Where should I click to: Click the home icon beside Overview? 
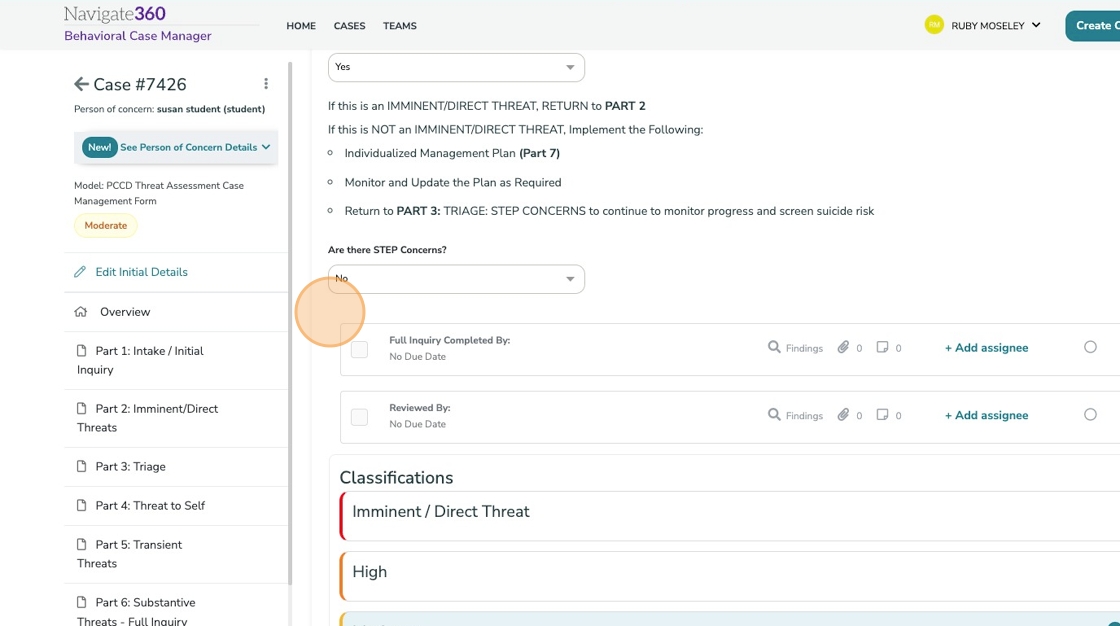81,312
